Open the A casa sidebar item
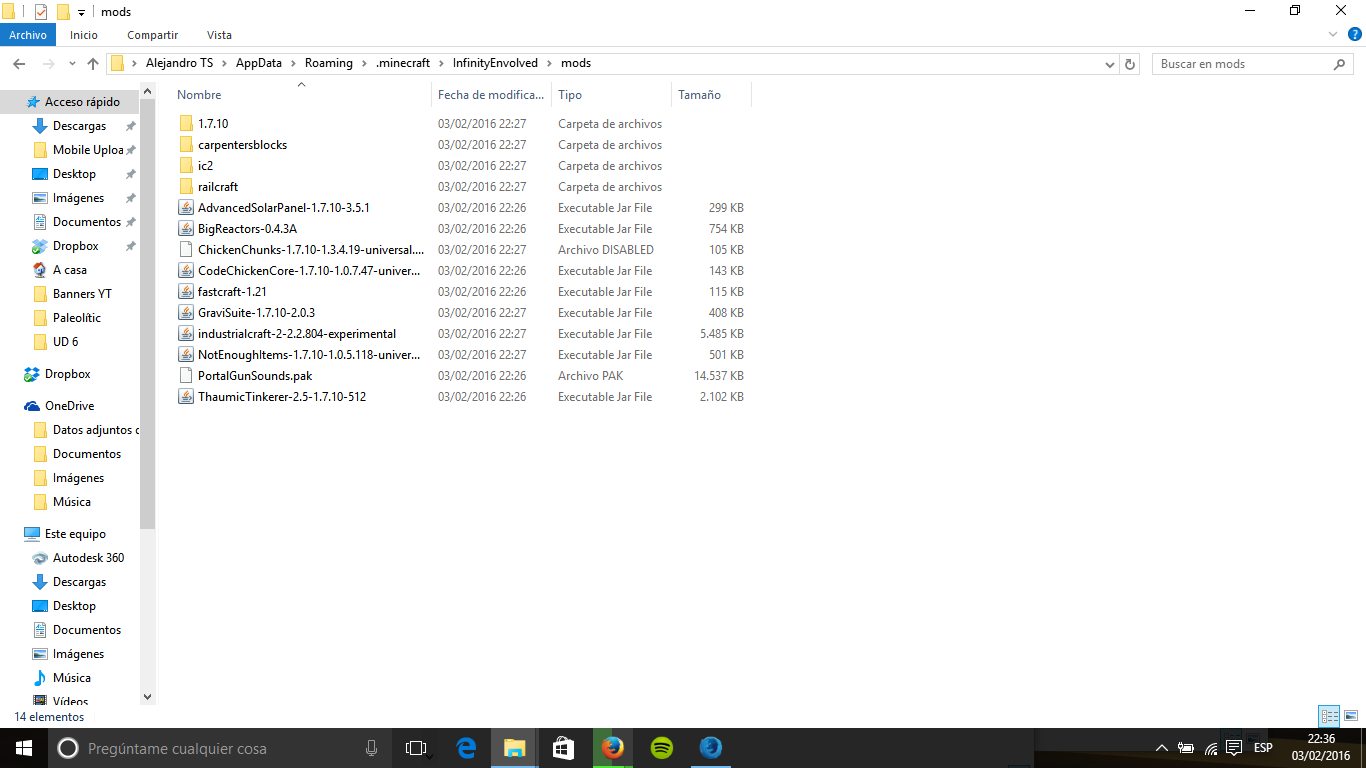Screen dimensions: 1366x768 (x=69, y=270)
